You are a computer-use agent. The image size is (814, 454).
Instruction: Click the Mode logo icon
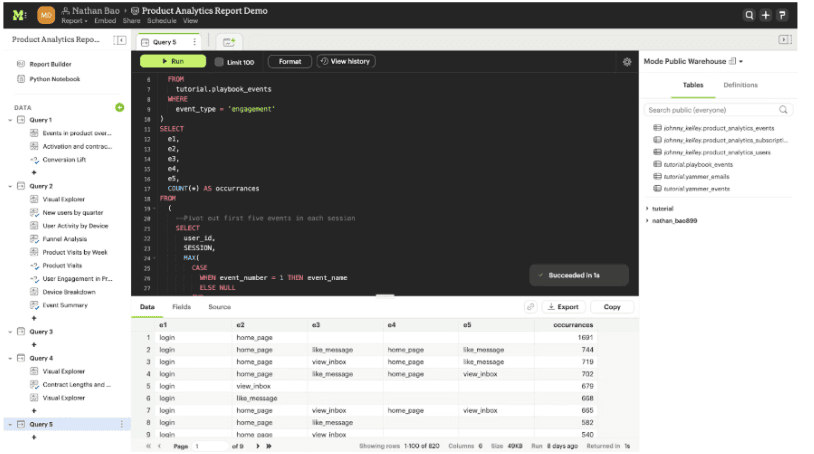pos(19,15)
